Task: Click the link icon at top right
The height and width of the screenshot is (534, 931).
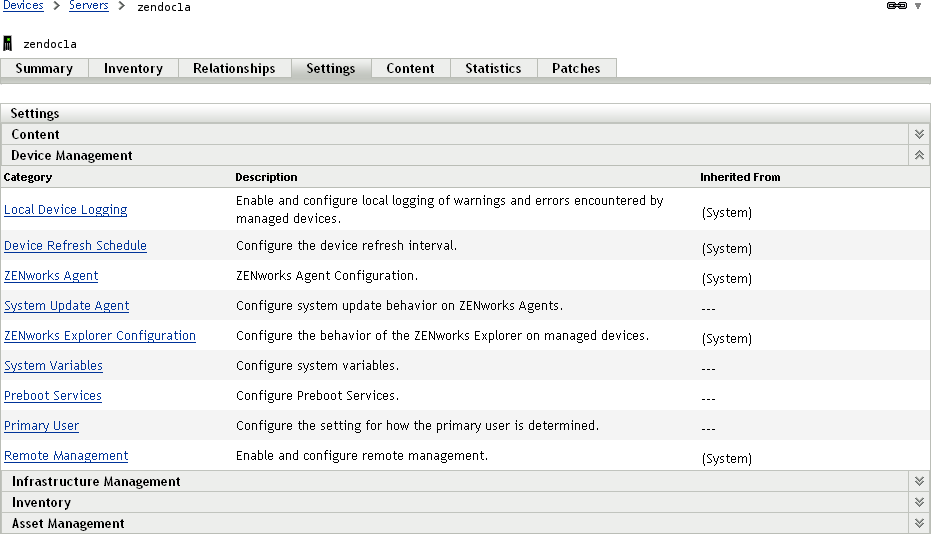Action: click(896, 6)
